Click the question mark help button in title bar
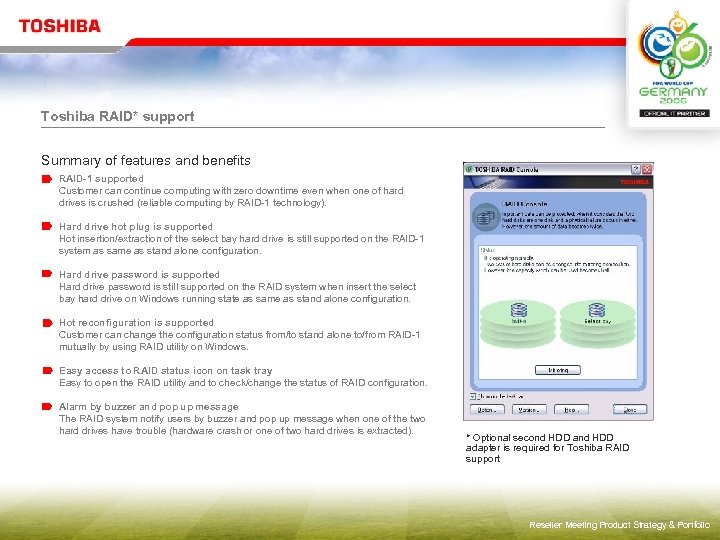This screenshot has width=720, height=540. point(636,169)
